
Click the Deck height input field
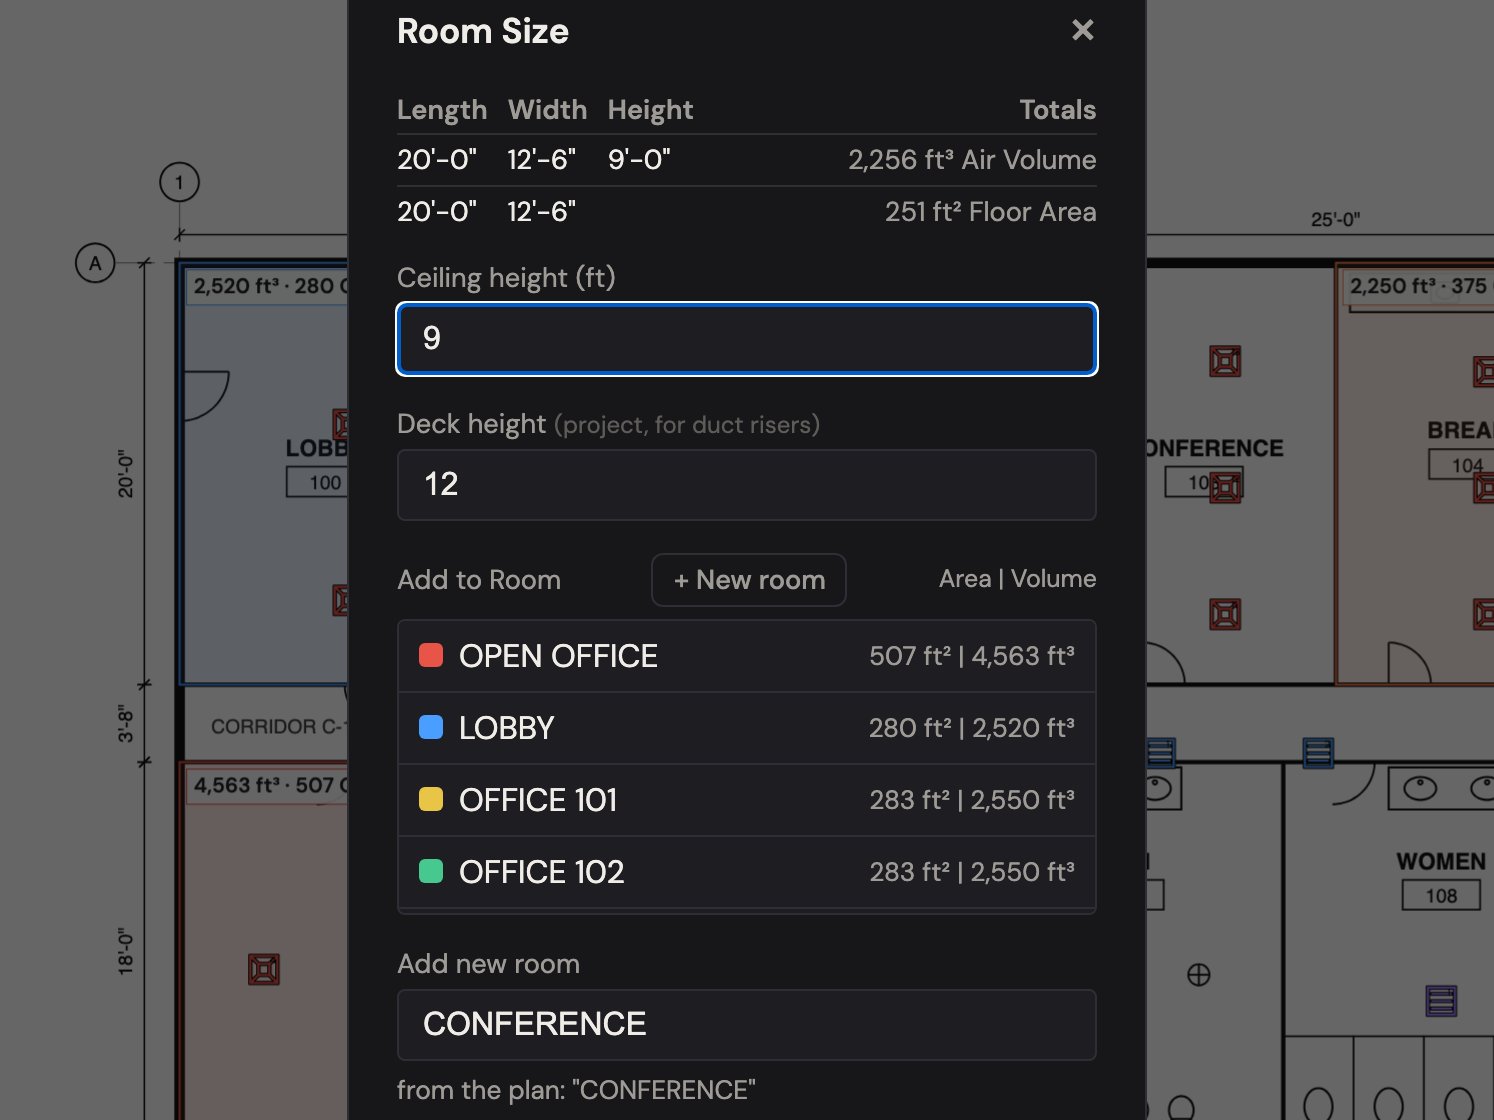(x=747, y=485)
